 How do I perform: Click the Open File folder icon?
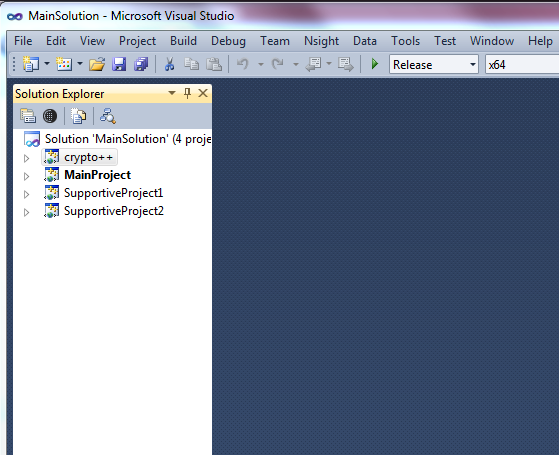[97, 65]
